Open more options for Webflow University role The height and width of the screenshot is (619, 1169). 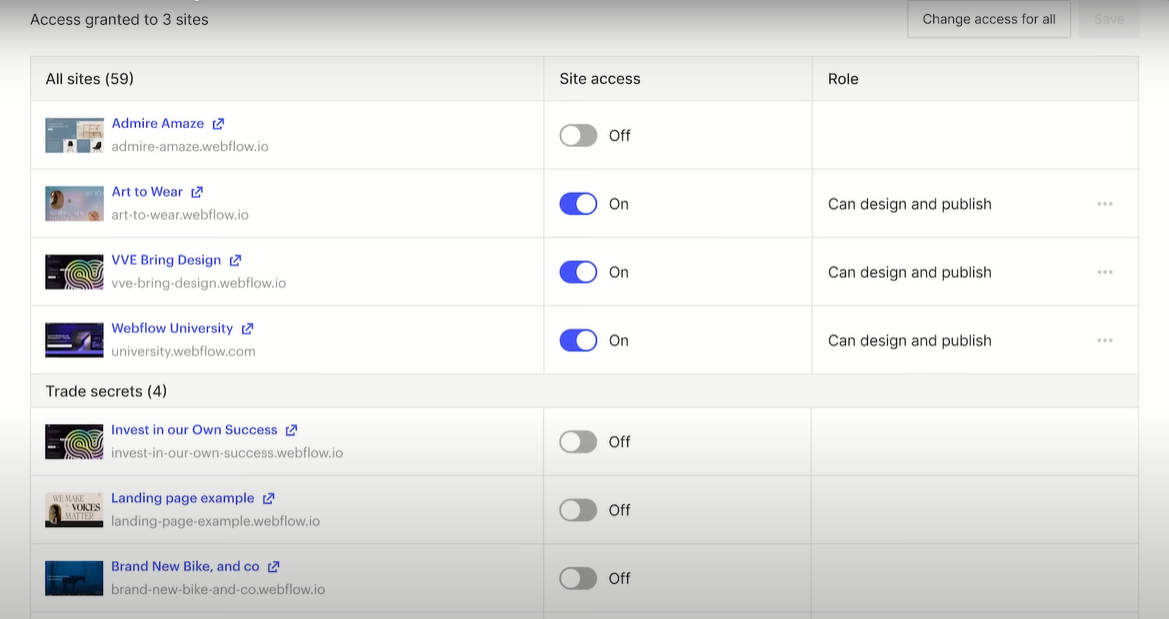pyautogui.click(x=1105, y=340)
